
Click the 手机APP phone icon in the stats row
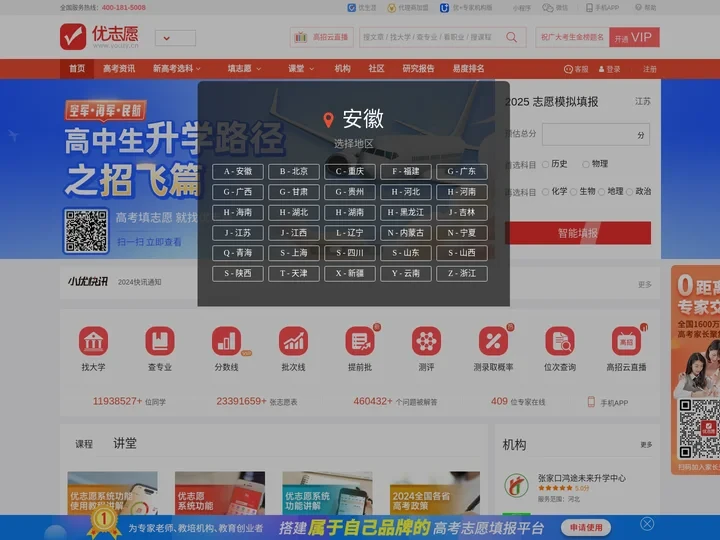click(591, 402)
